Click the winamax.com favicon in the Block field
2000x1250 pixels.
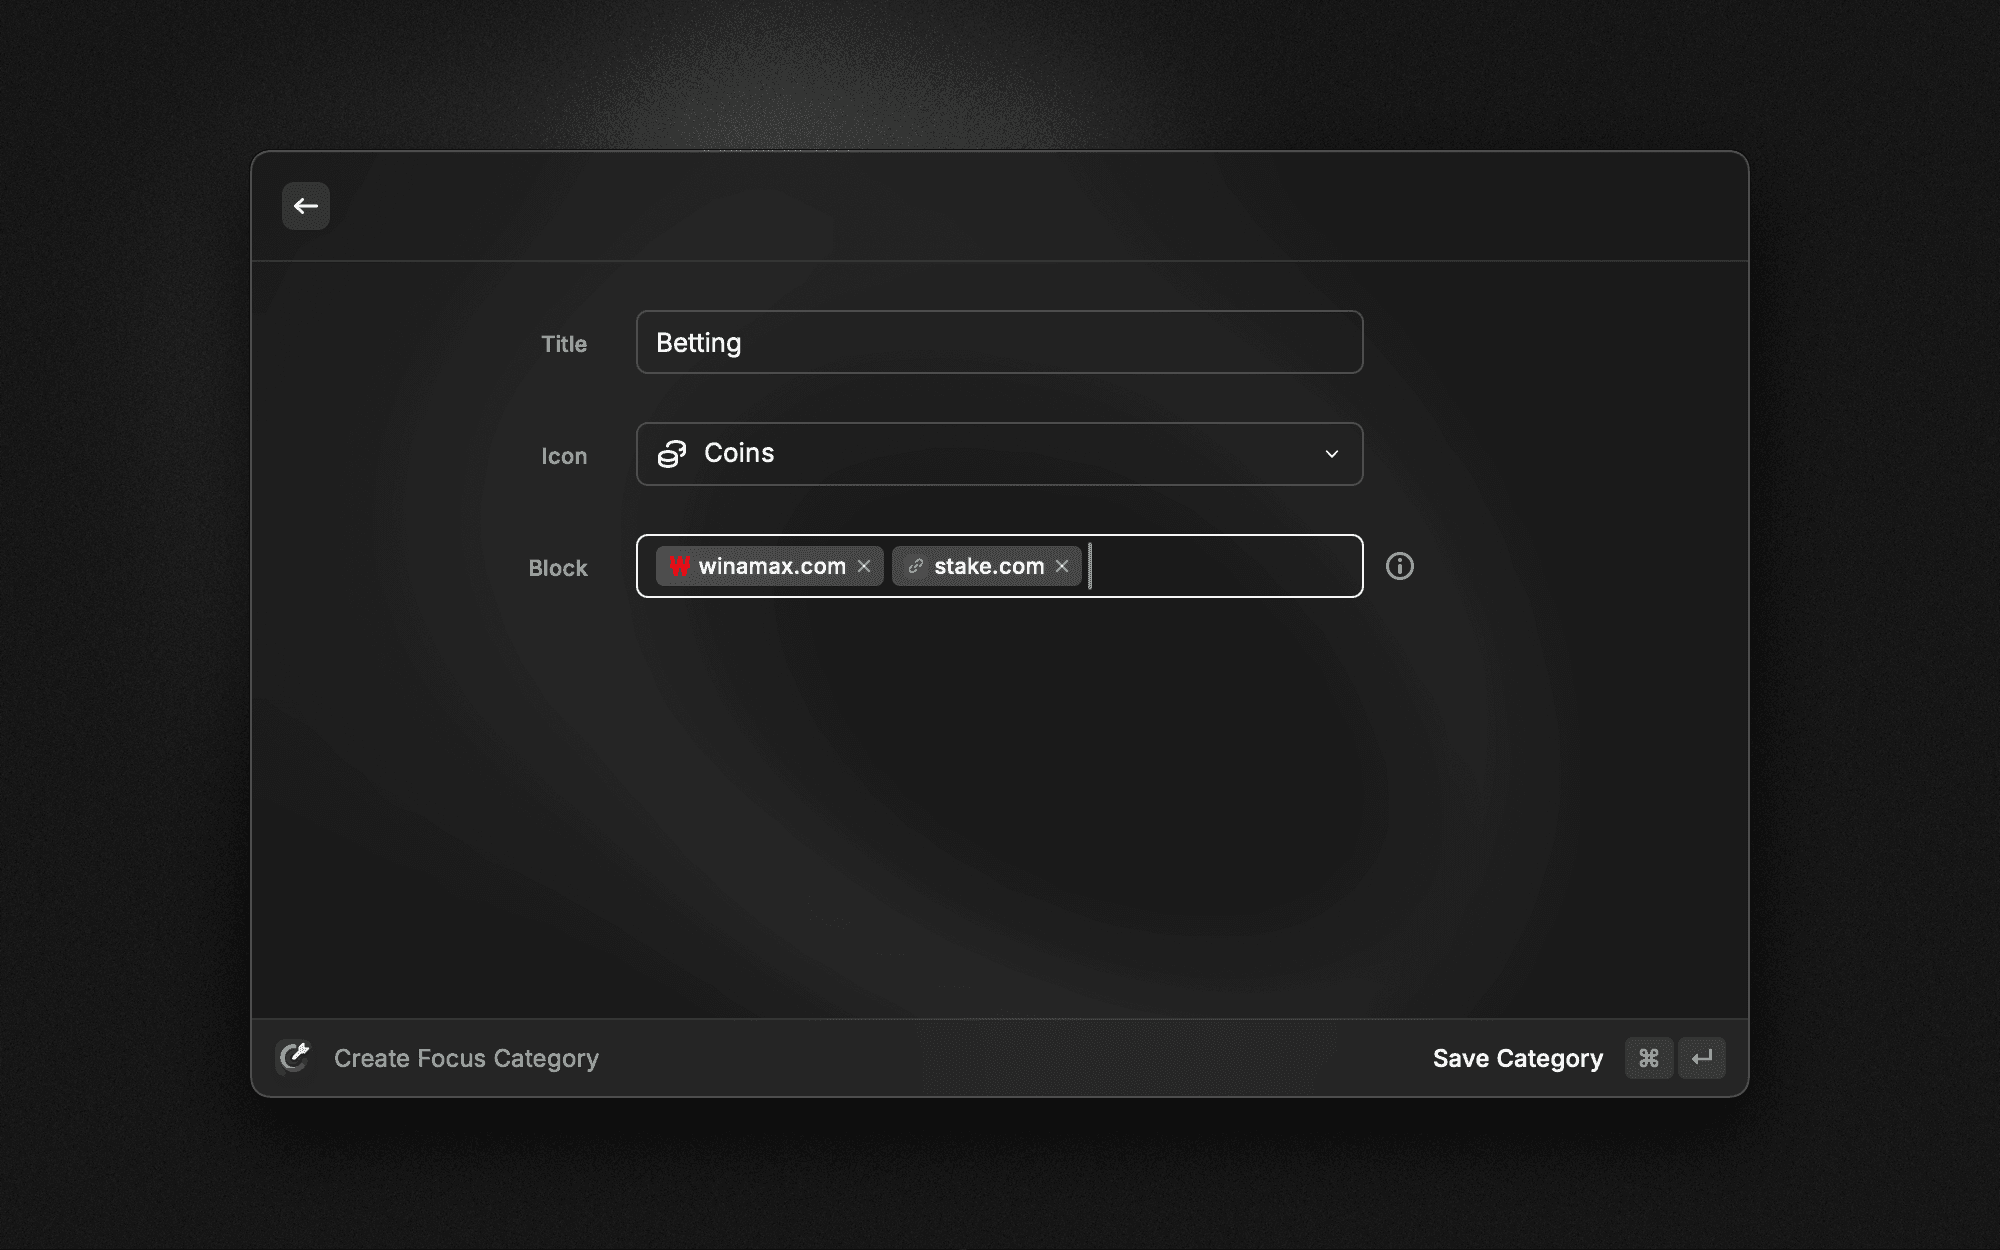679,566
